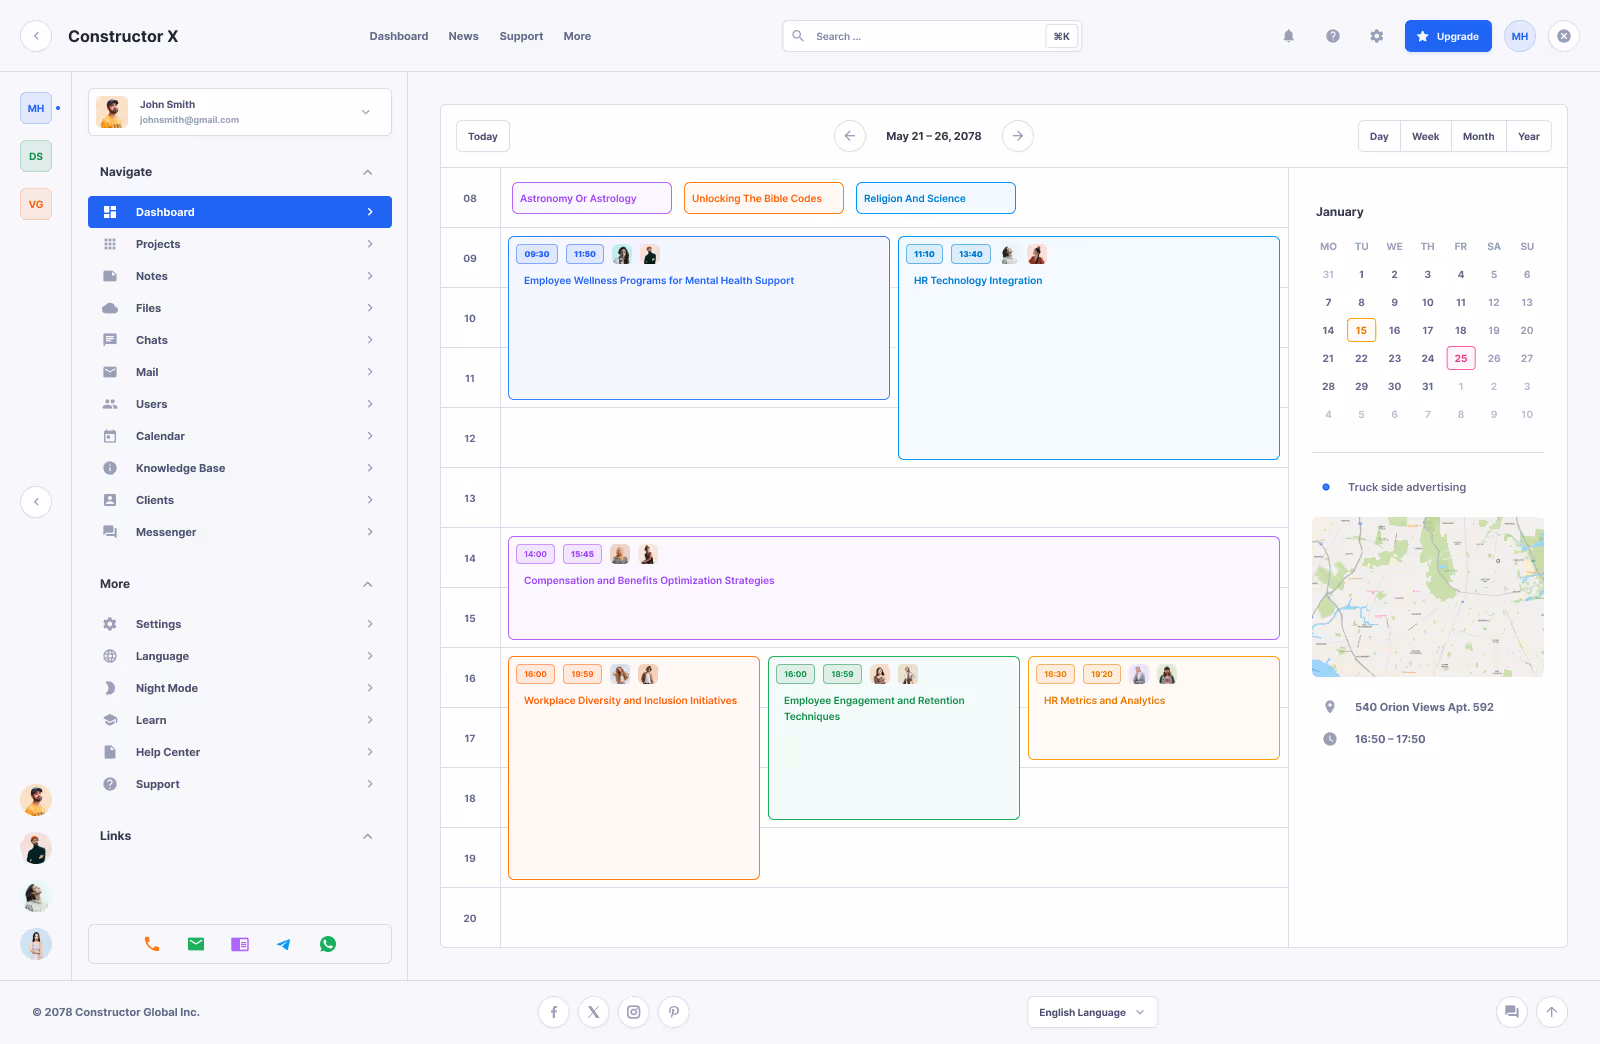
Task: Click the search input field
Action: (932, 36)
